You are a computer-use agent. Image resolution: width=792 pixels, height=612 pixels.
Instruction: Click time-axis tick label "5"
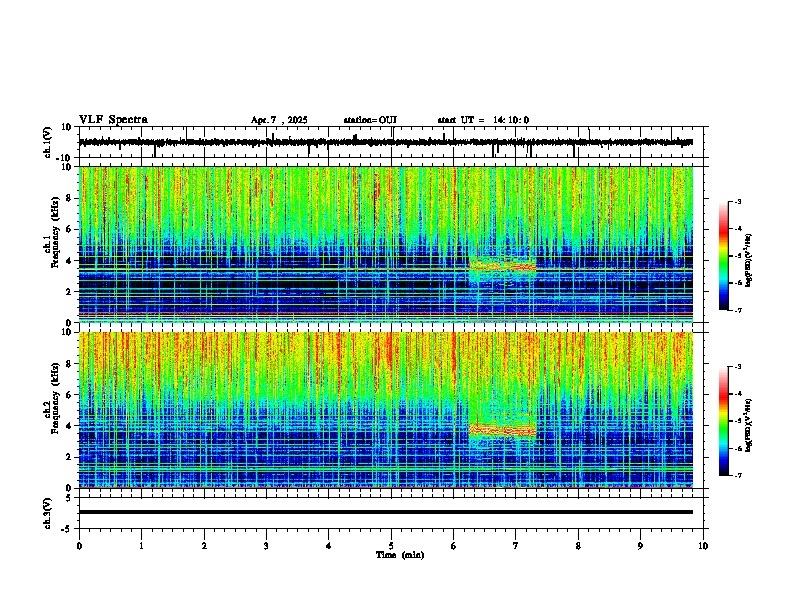point(391,546)
